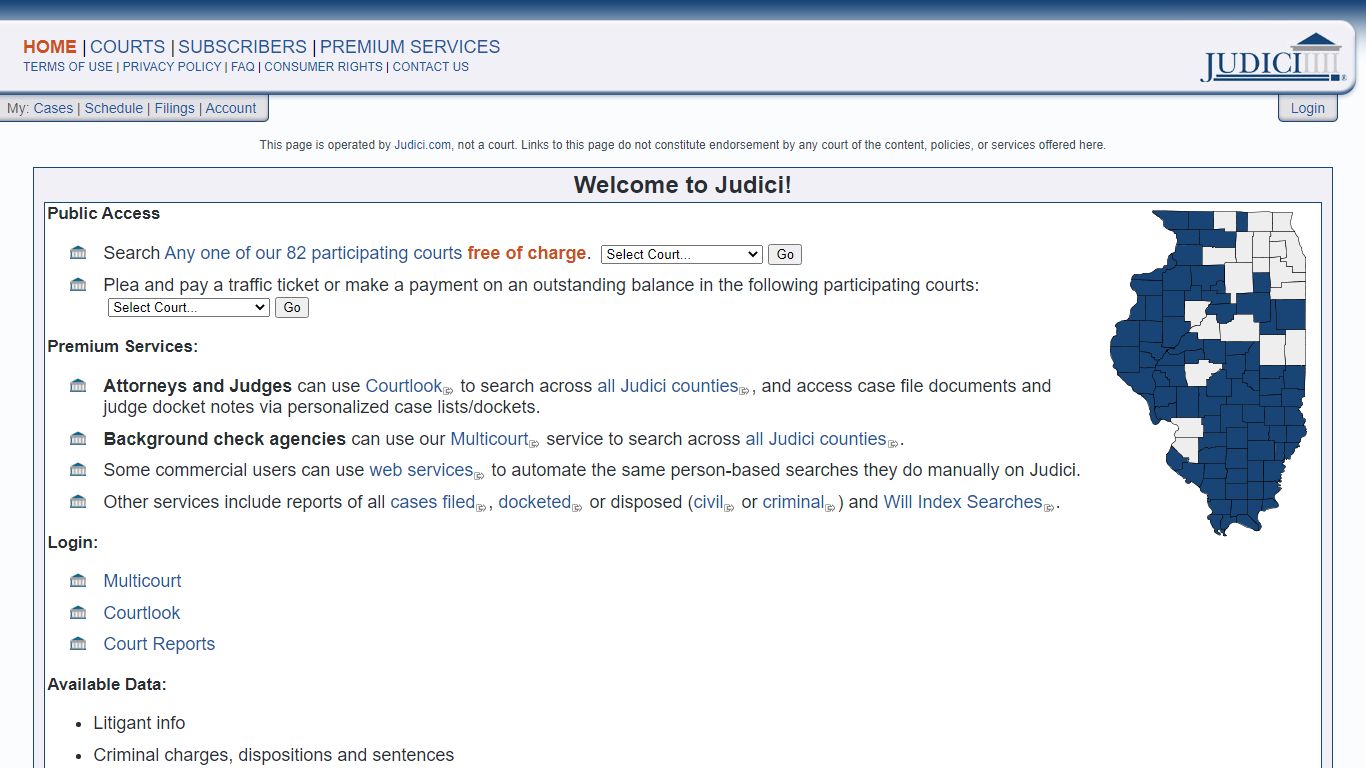Click 'all Judici counties' after Courtlook
The width and height of the screenshot is (1366, 768).
click(x=668, y=386)
